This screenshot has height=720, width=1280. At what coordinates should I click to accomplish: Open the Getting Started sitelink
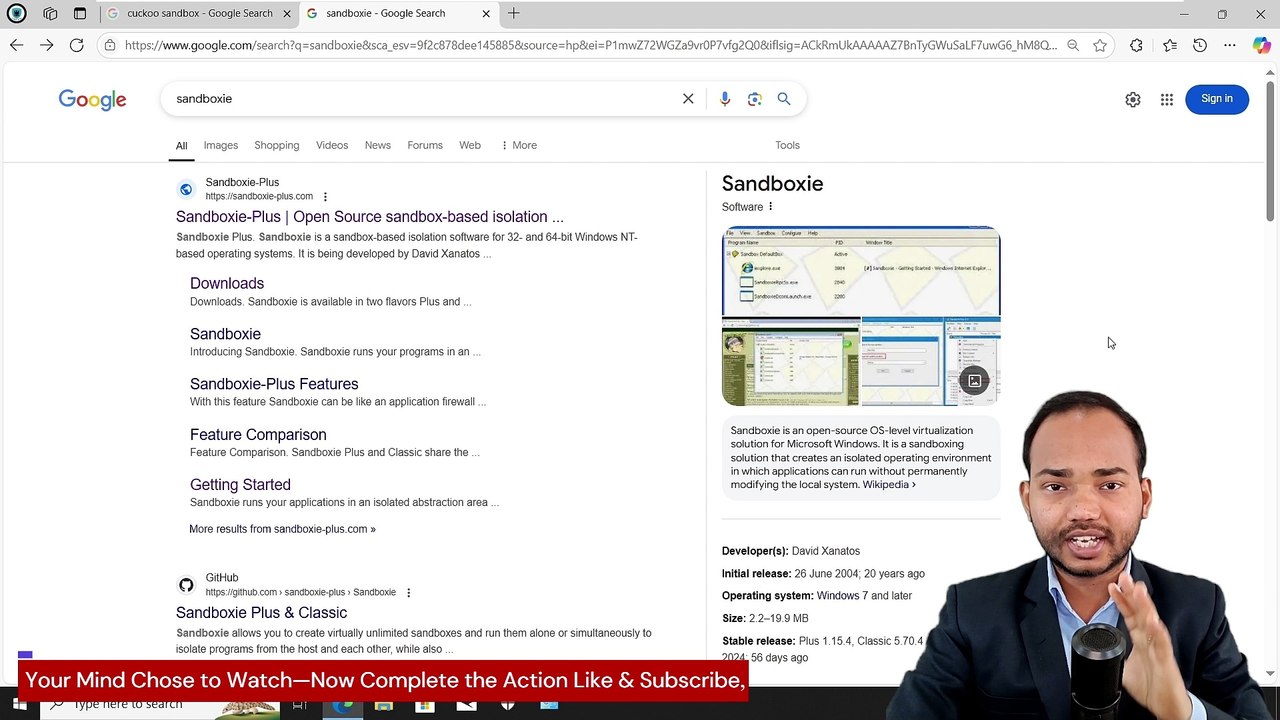(x=240, y=485)
